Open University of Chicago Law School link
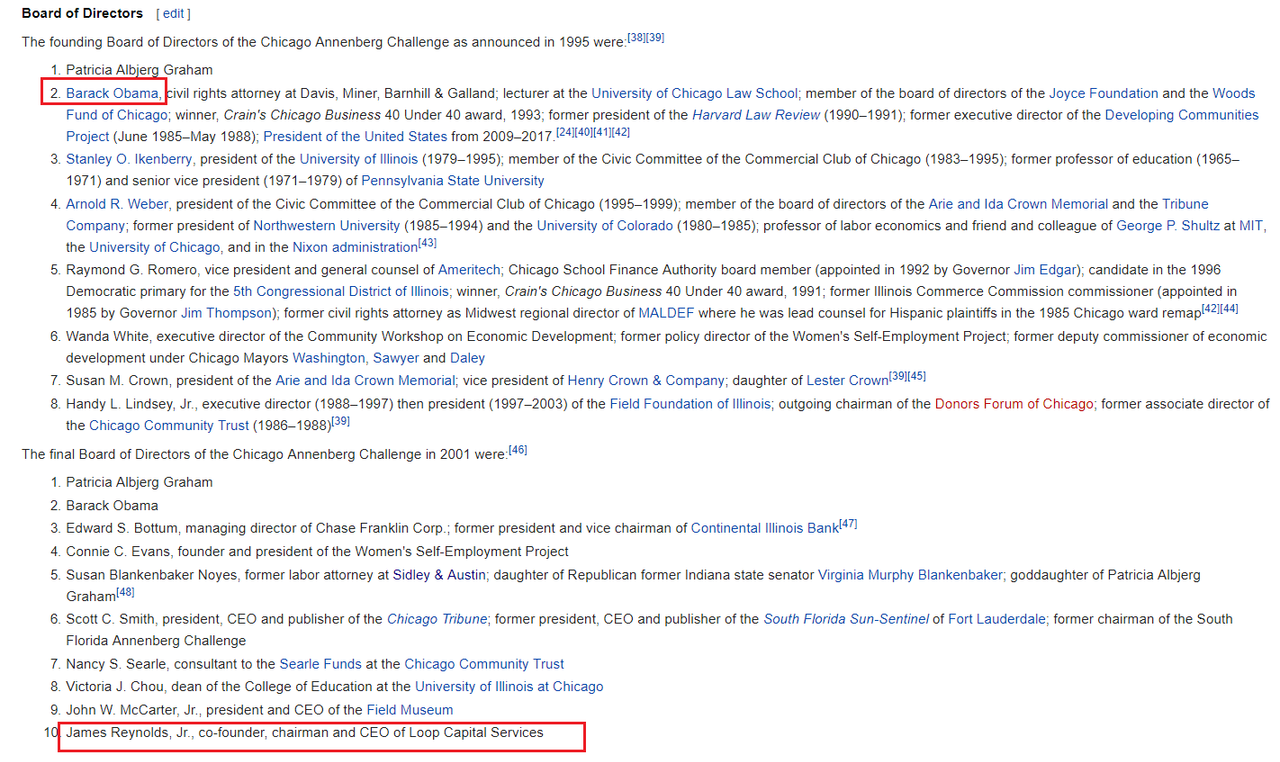The image size is (1280, 762). coord(694,93)
